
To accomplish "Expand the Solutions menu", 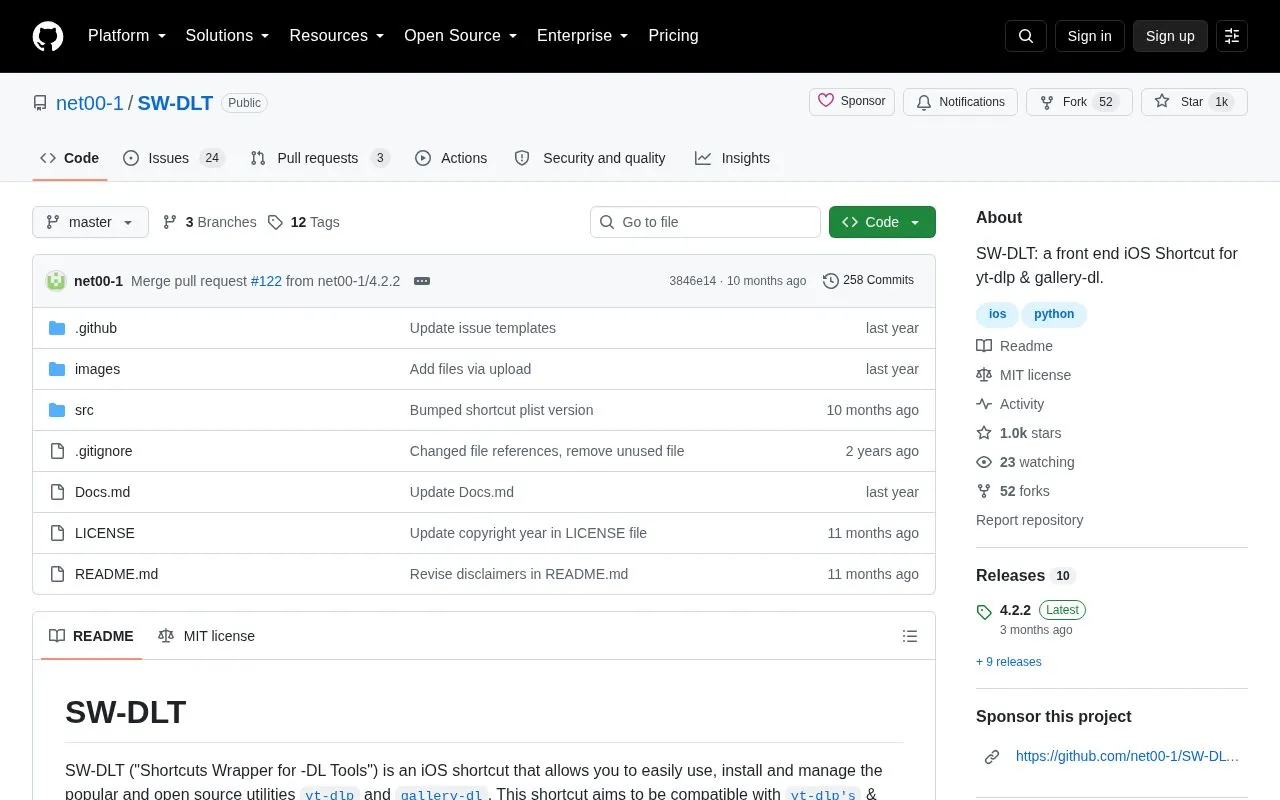I will point(228,36).
